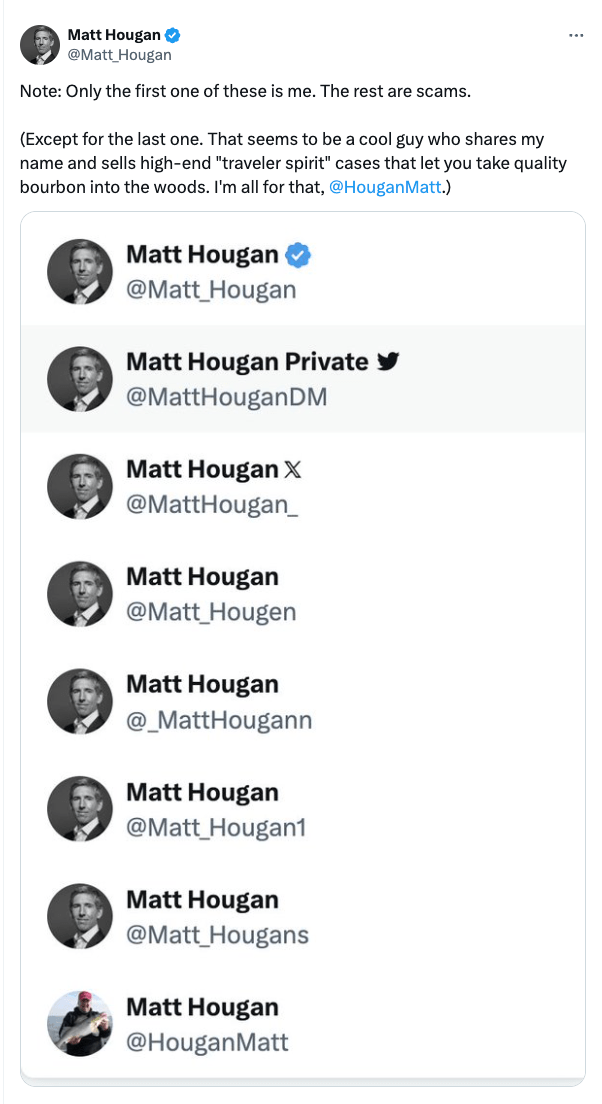Screen dimensions: 602x1104
Task: Click avatar of the @Matt_Hougan1 account
Action: coord(80,809)
